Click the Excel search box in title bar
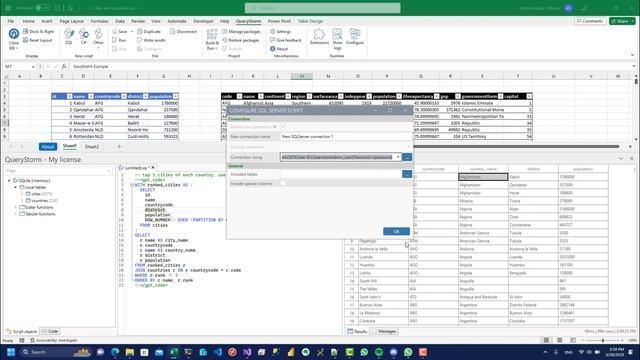Screen dimensions: 640x360 (322, 8)
